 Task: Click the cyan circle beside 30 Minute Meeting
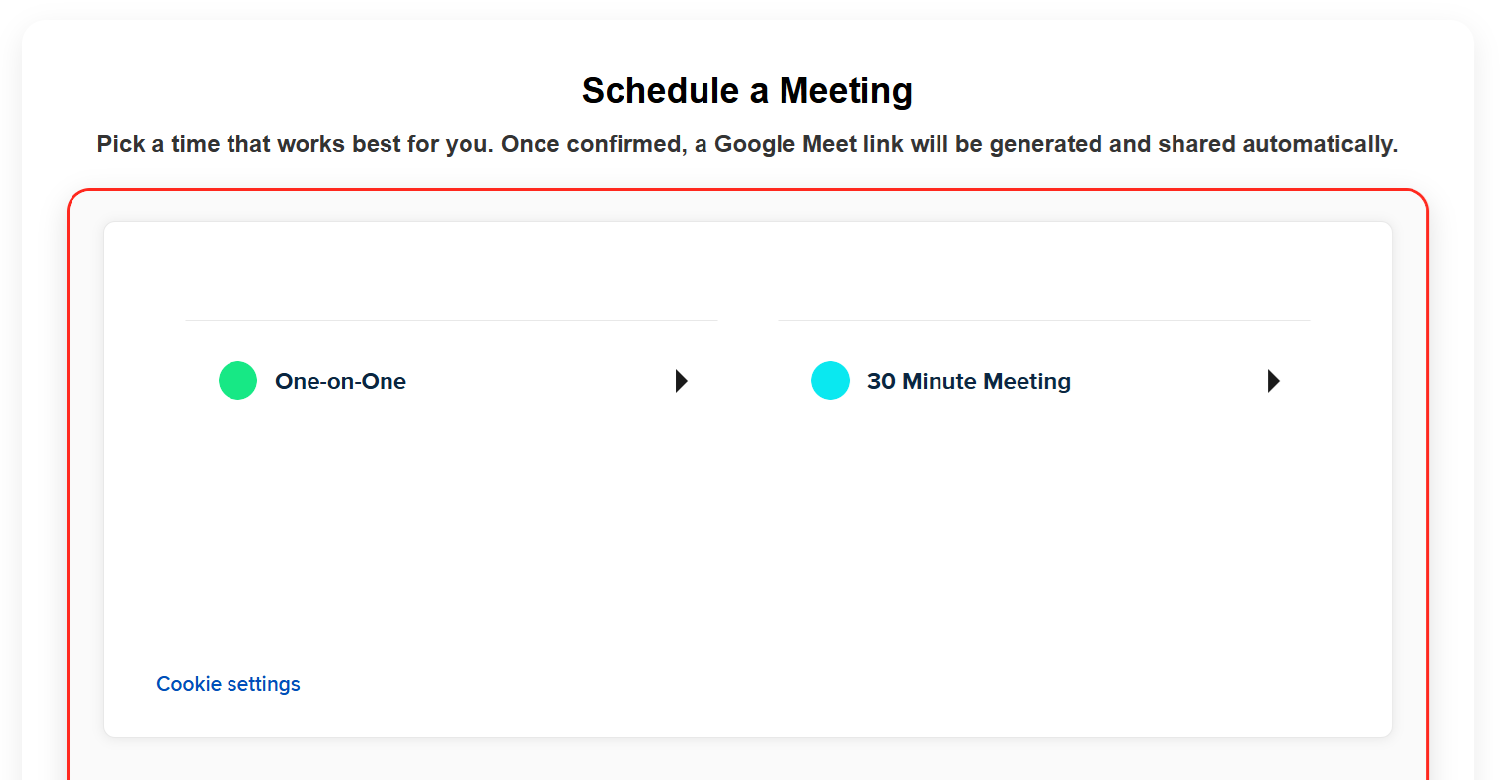(830, 381)
